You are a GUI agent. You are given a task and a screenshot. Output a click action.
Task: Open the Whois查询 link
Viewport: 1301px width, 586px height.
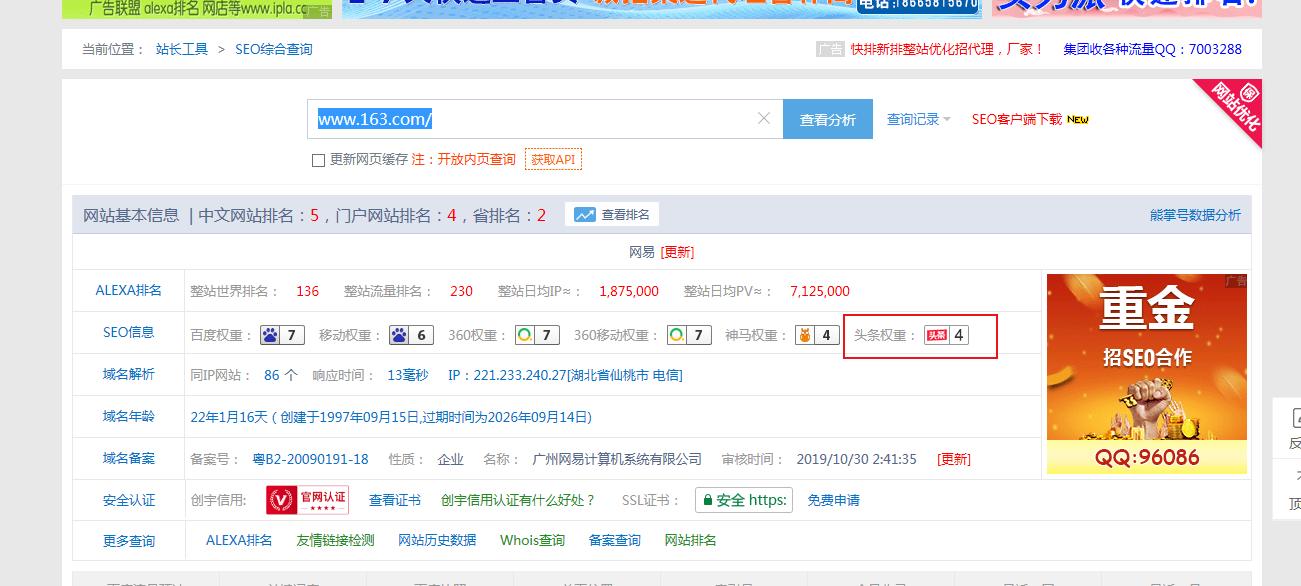(x=530, y=538)
